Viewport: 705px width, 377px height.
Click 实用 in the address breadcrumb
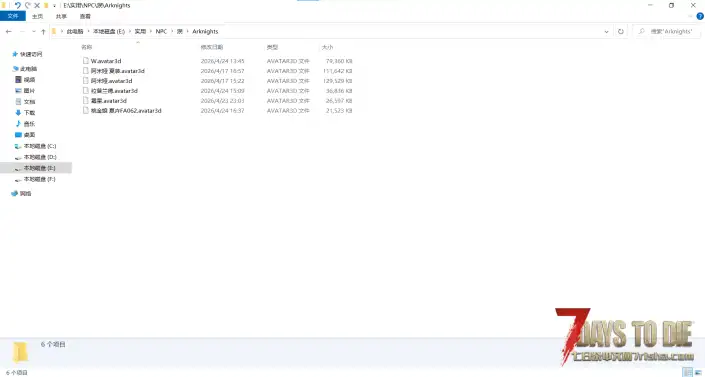(140, 31)
